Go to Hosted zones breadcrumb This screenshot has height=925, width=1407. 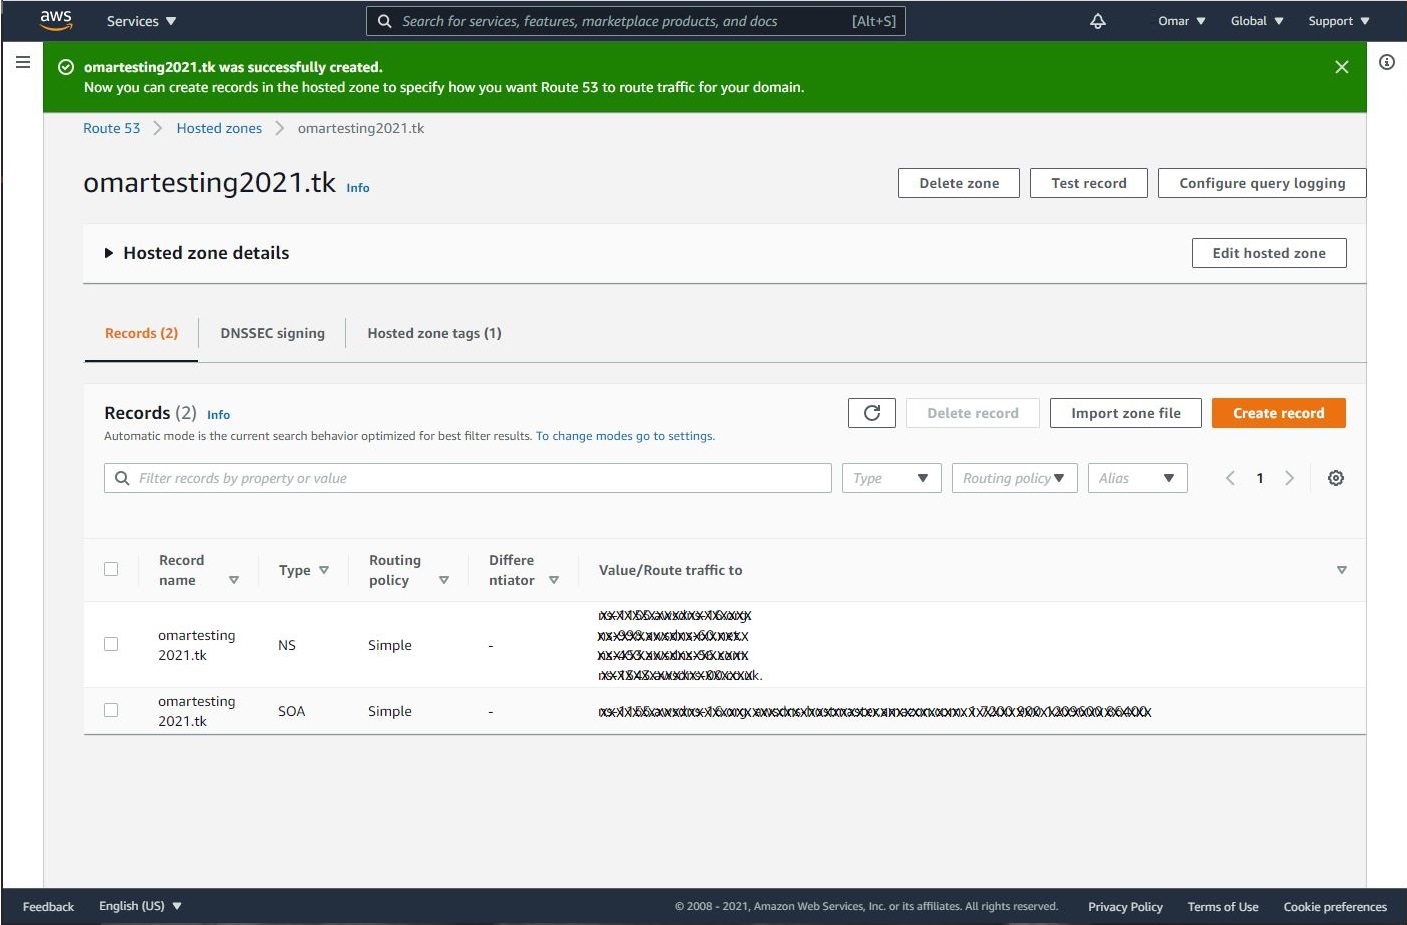pos(219,128)
